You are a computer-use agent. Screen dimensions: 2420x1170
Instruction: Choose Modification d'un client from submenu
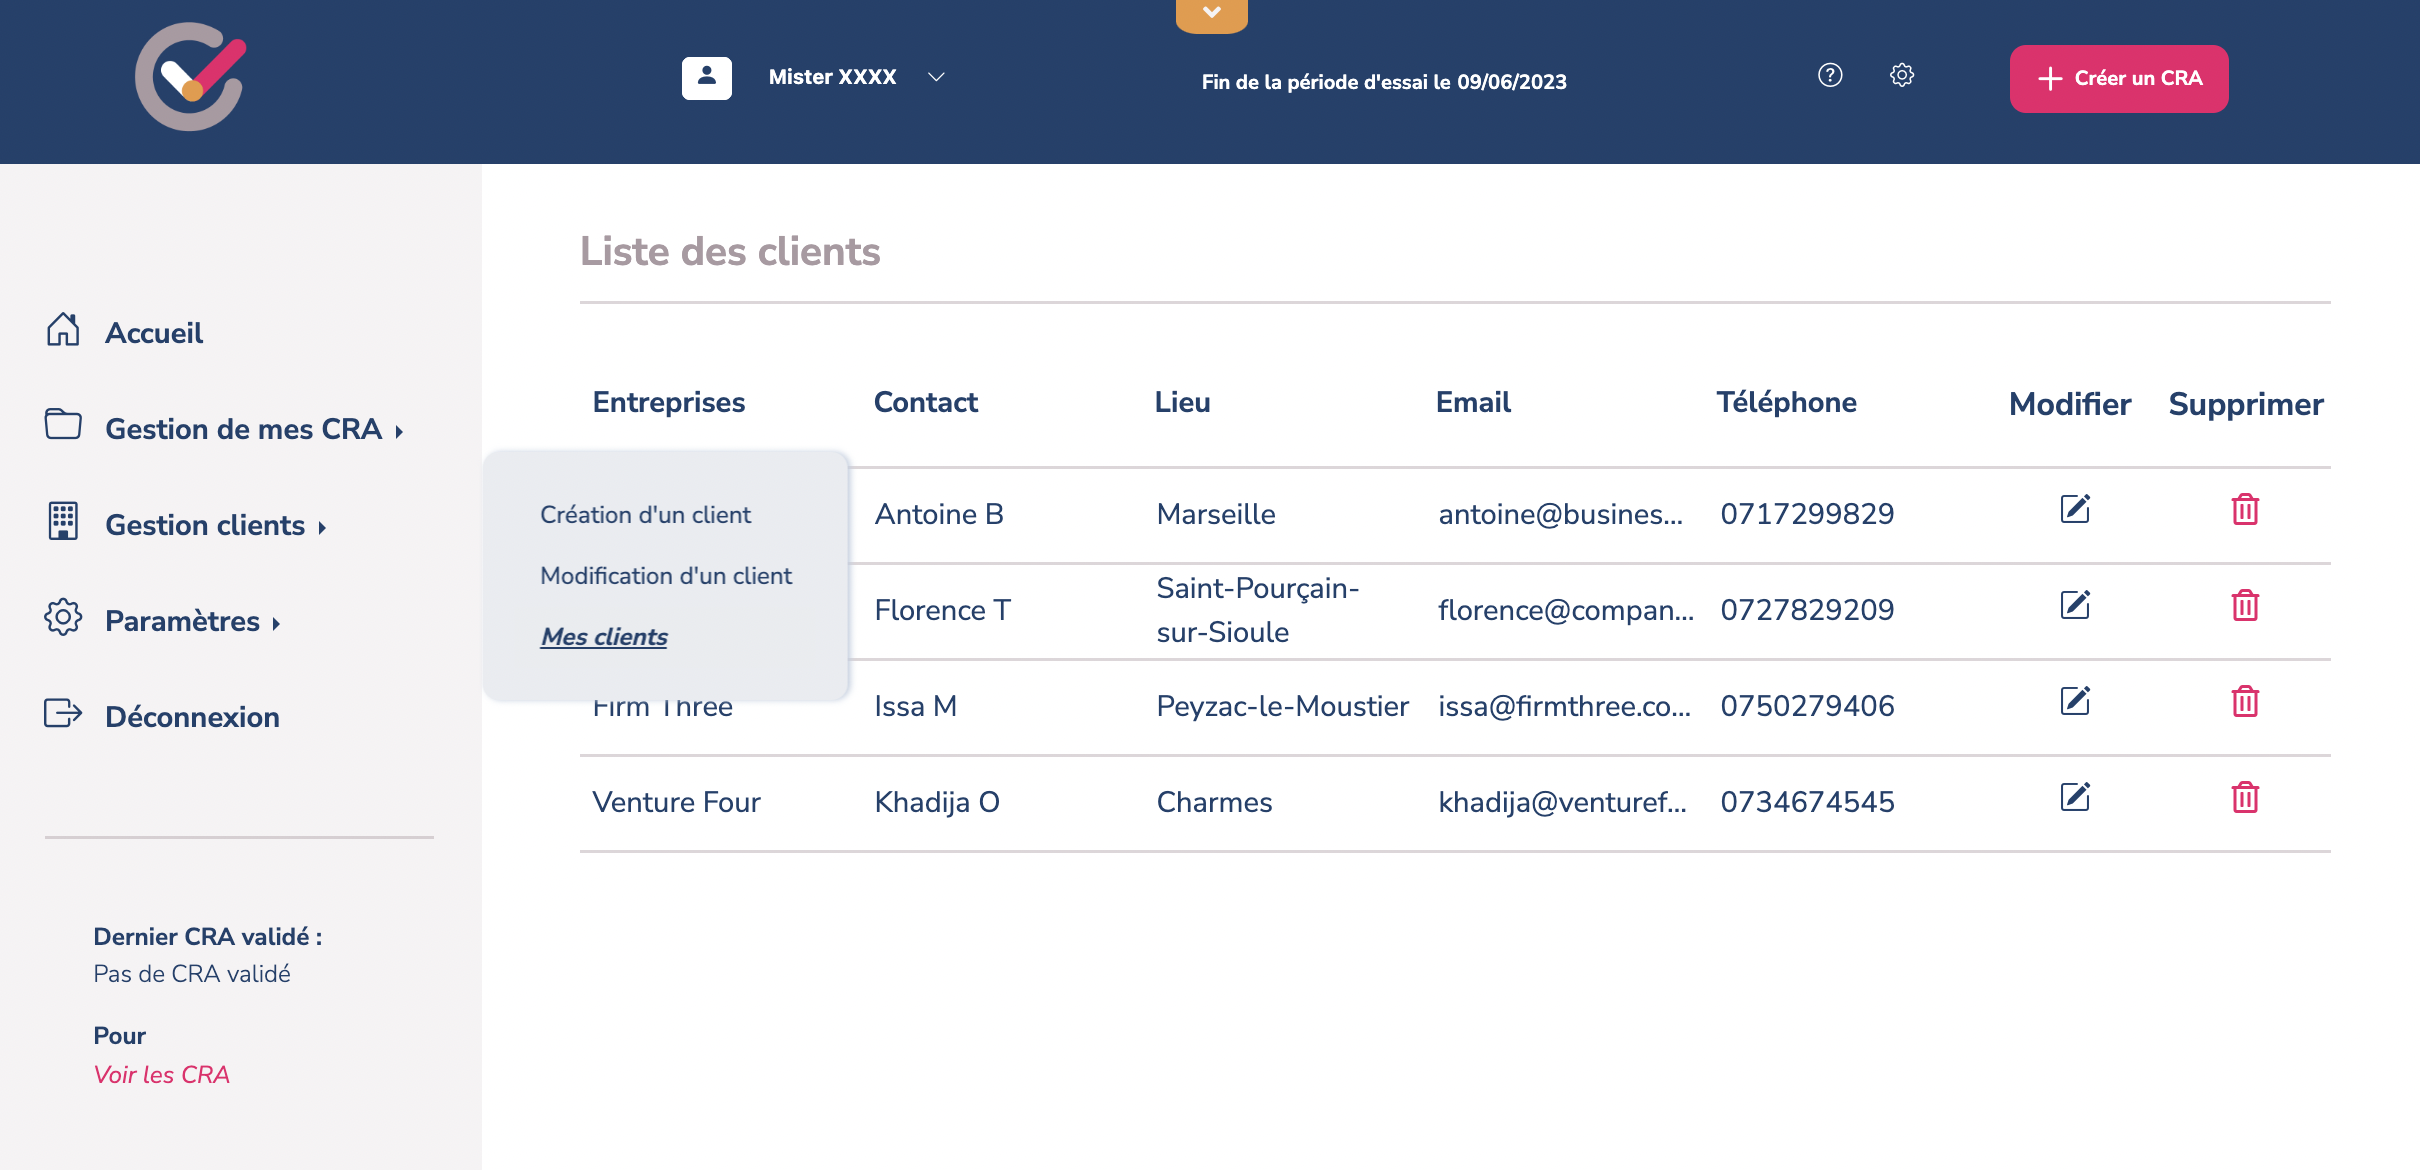(666, 576)
